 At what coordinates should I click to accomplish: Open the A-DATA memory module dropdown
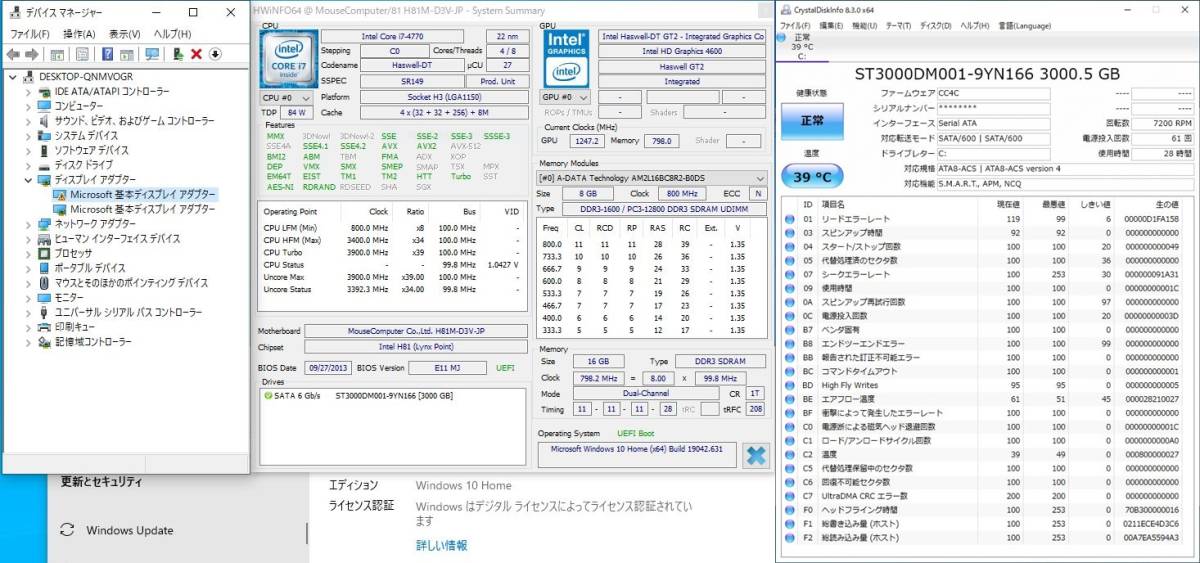651,178
